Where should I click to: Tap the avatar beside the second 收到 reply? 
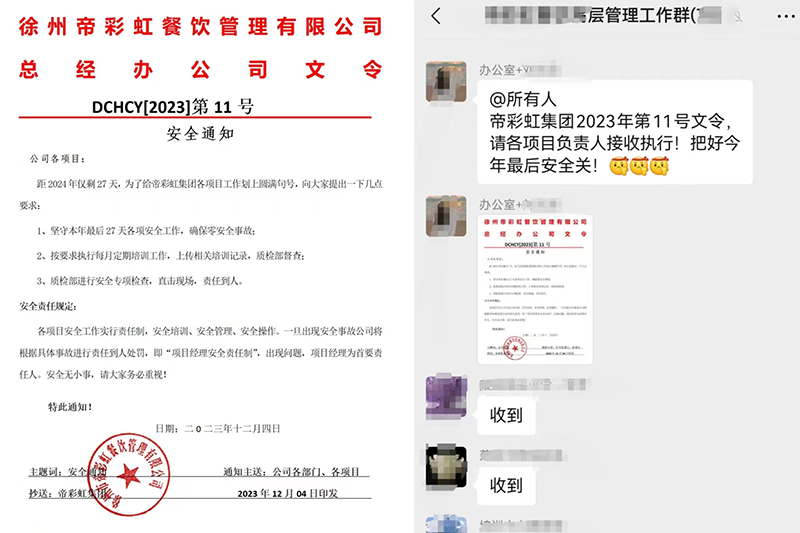click(443, 467)
